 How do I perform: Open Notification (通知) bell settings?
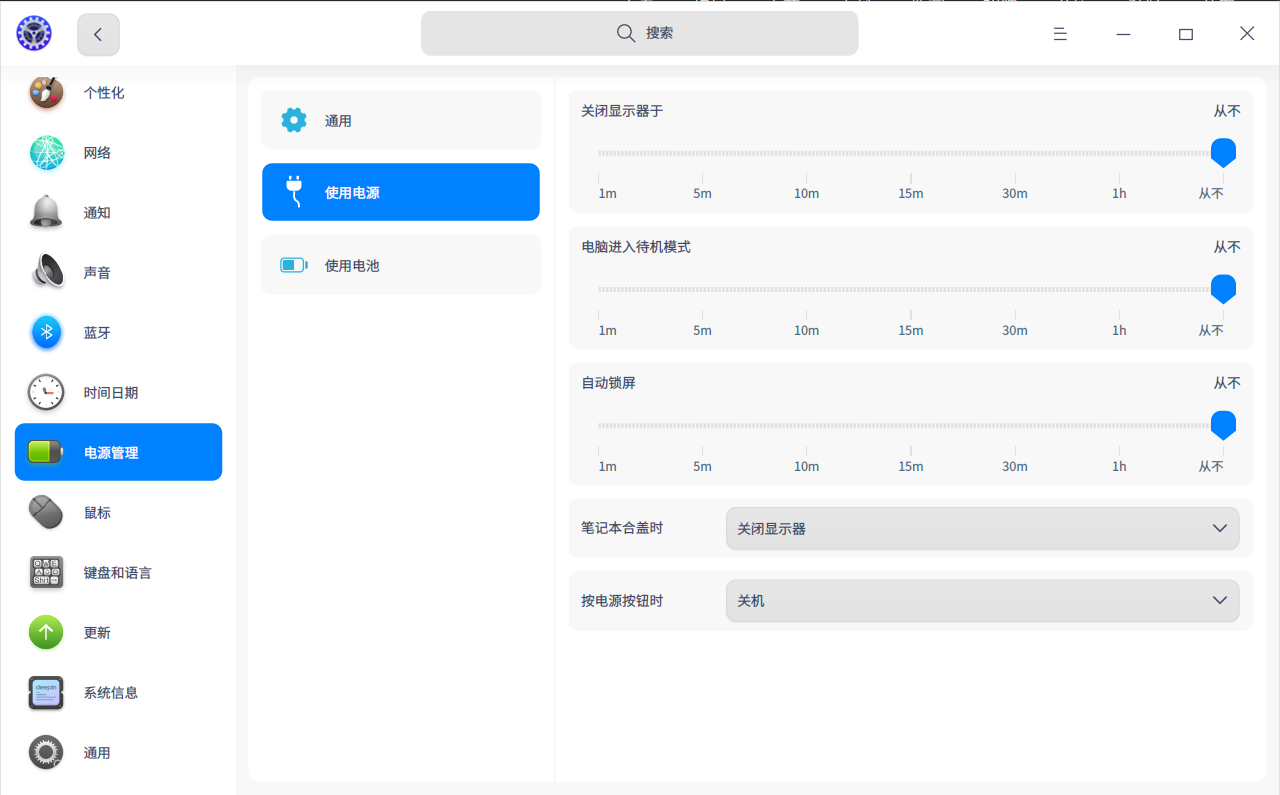118,213
